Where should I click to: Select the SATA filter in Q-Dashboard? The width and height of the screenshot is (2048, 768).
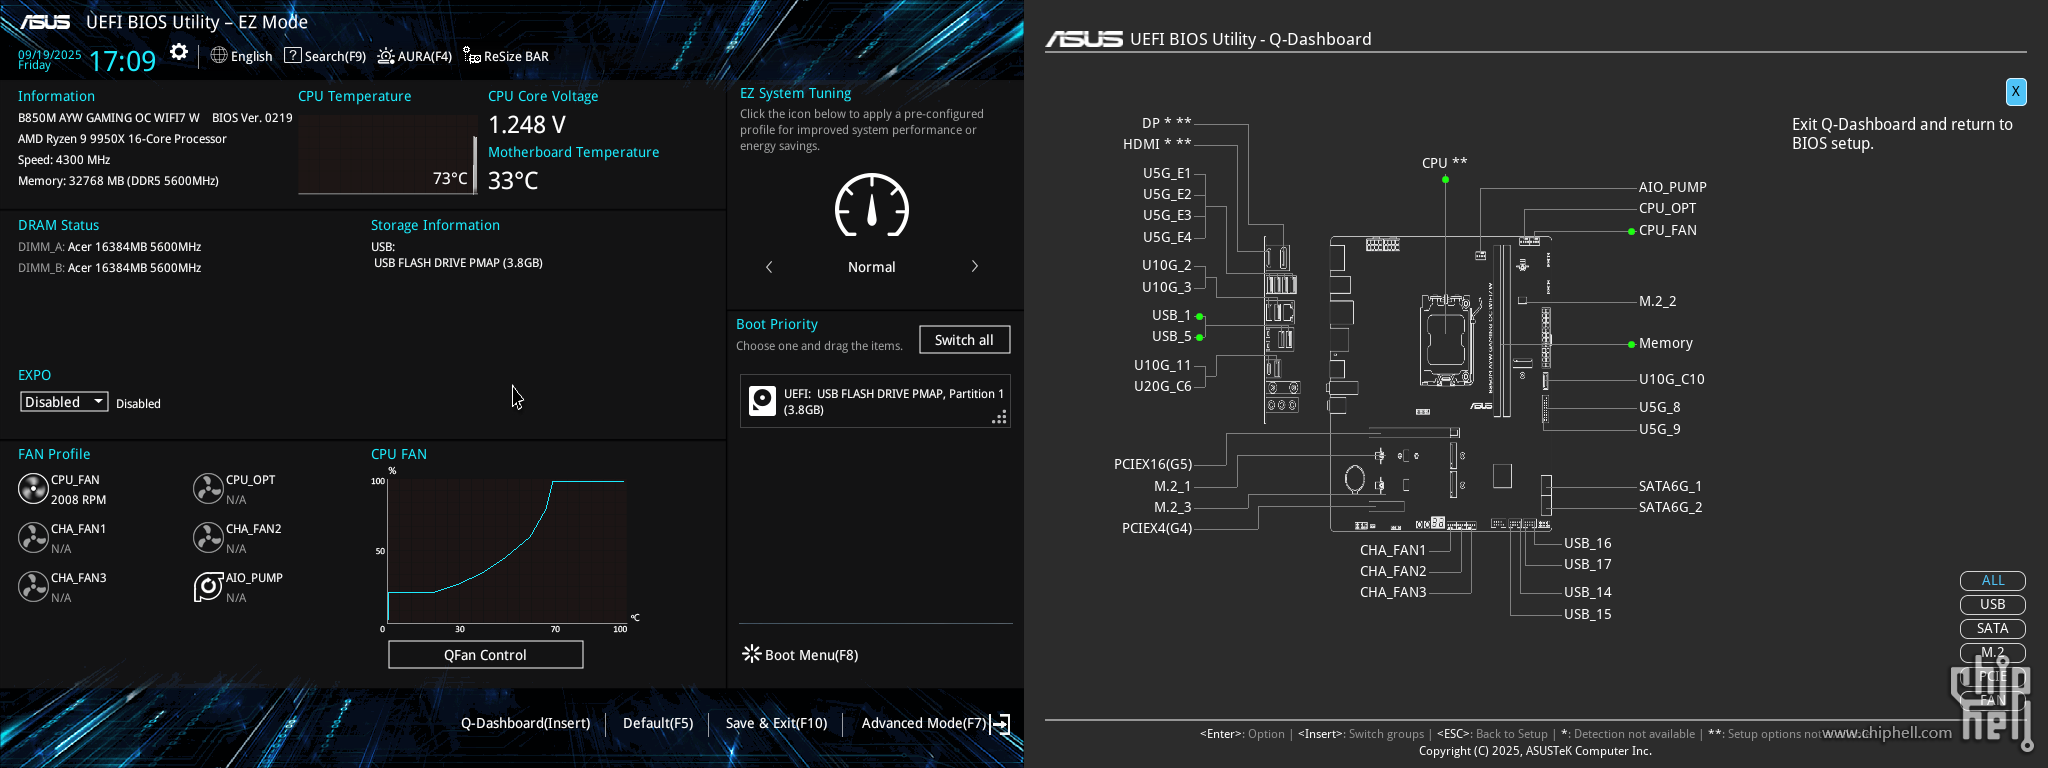pyautogui.click(x=1992, y=629)
